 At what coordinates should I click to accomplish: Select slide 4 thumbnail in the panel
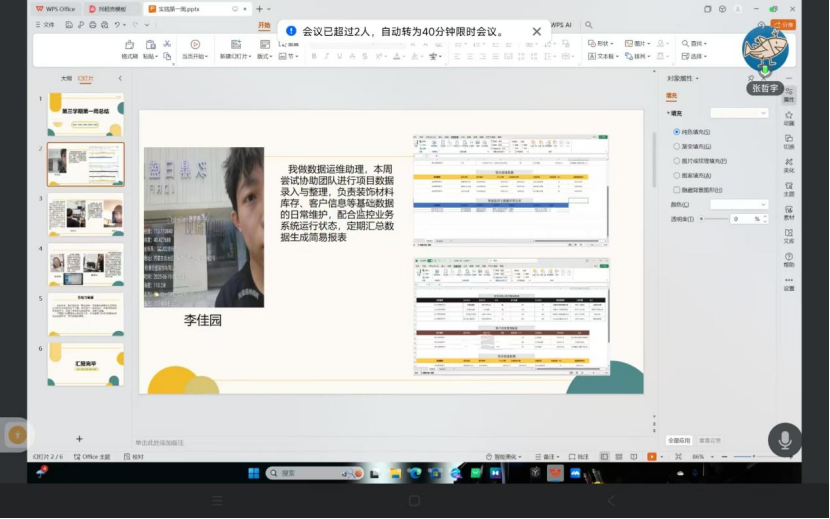[x=86, y=264]
